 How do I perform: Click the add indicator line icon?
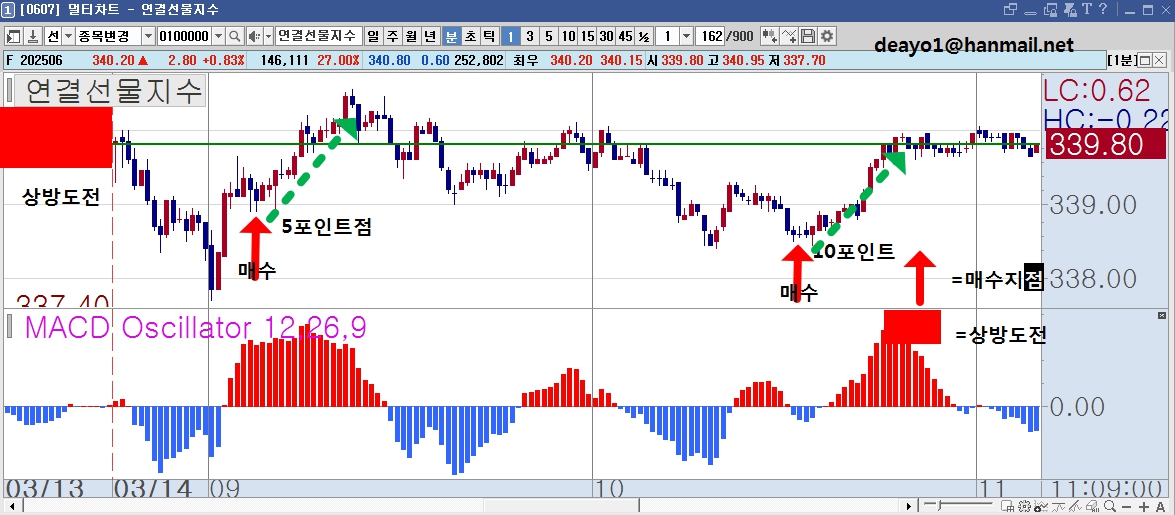click(789, 36)
